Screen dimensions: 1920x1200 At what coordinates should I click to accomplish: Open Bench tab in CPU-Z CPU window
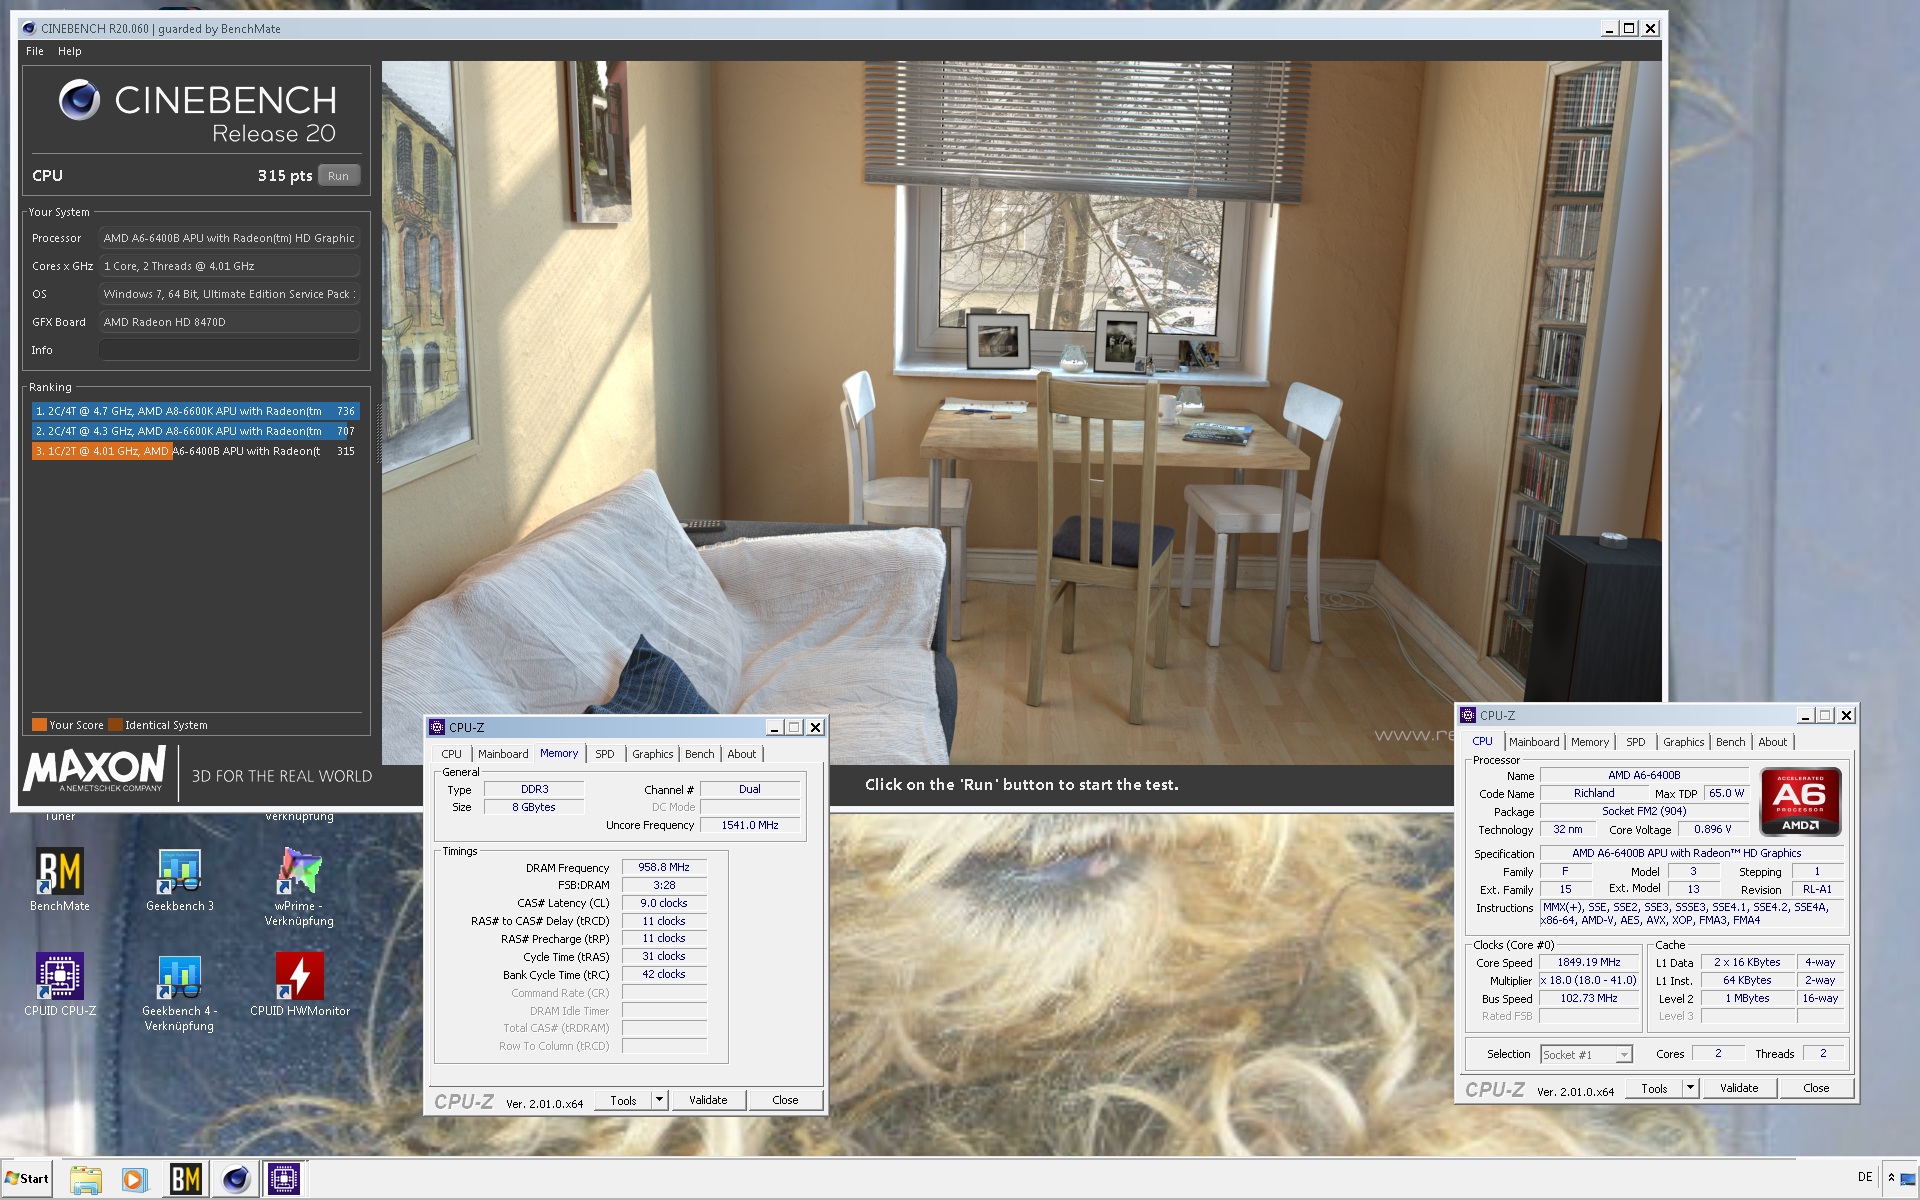(1731, 742)
